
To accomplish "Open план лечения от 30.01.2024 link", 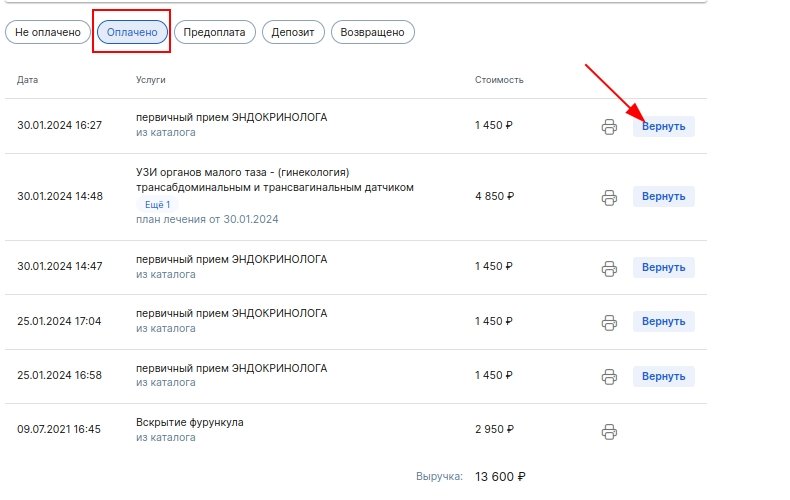I will 207,219.
